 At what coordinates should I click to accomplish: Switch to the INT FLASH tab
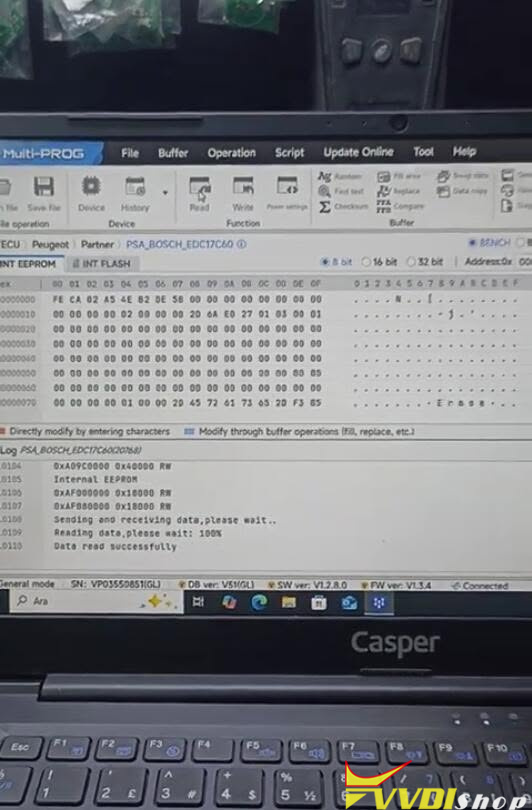click(101, 263)
